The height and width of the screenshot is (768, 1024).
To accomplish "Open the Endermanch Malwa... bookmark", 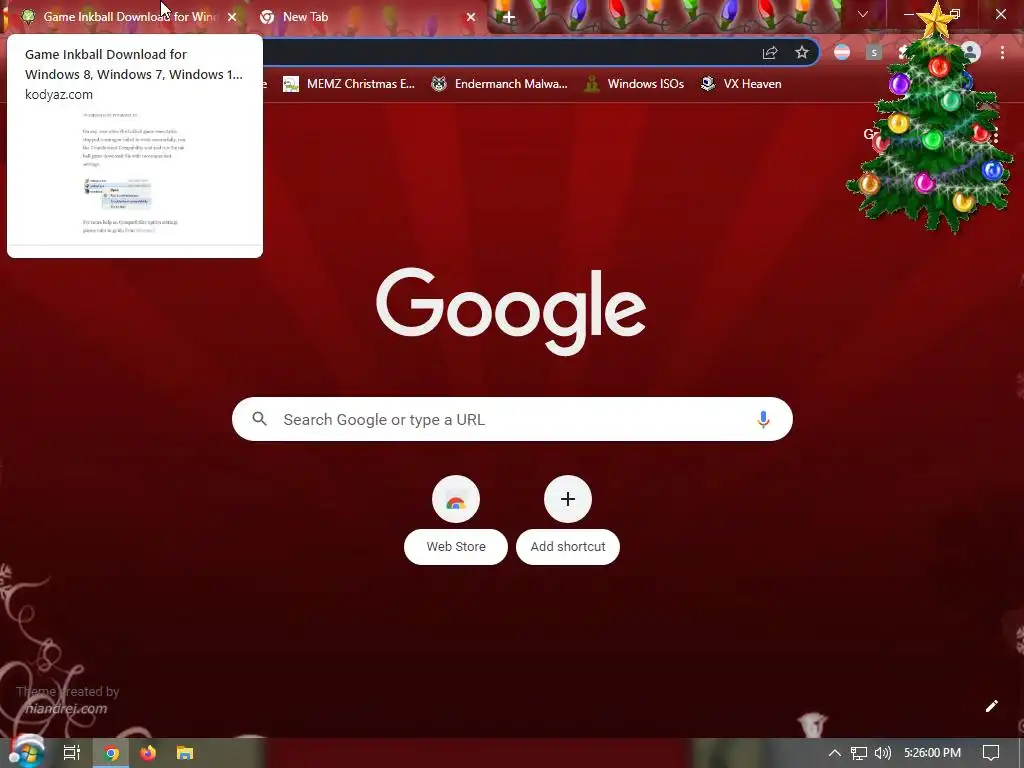I will point(500,84).
